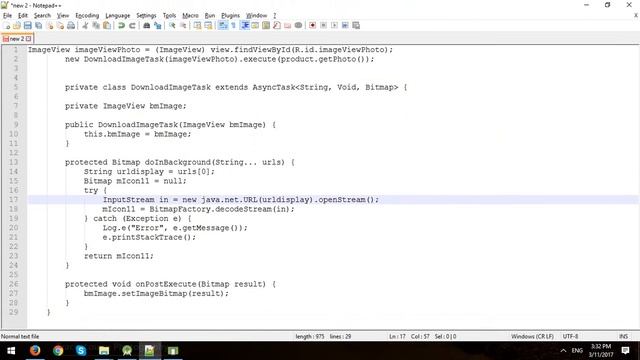This screenshot has height=360, width=640.
Task: Click the Open file toolbar icon
Action: click(17, 25)
